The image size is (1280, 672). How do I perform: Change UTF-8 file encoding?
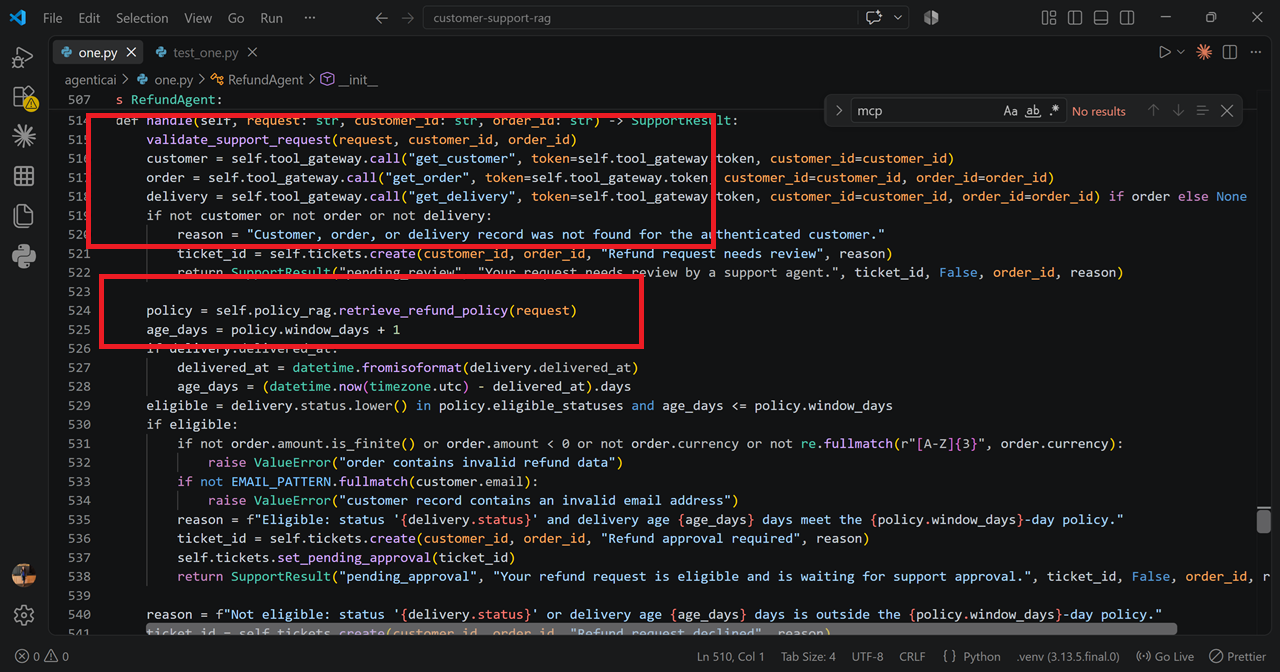[x=866, y=657]
